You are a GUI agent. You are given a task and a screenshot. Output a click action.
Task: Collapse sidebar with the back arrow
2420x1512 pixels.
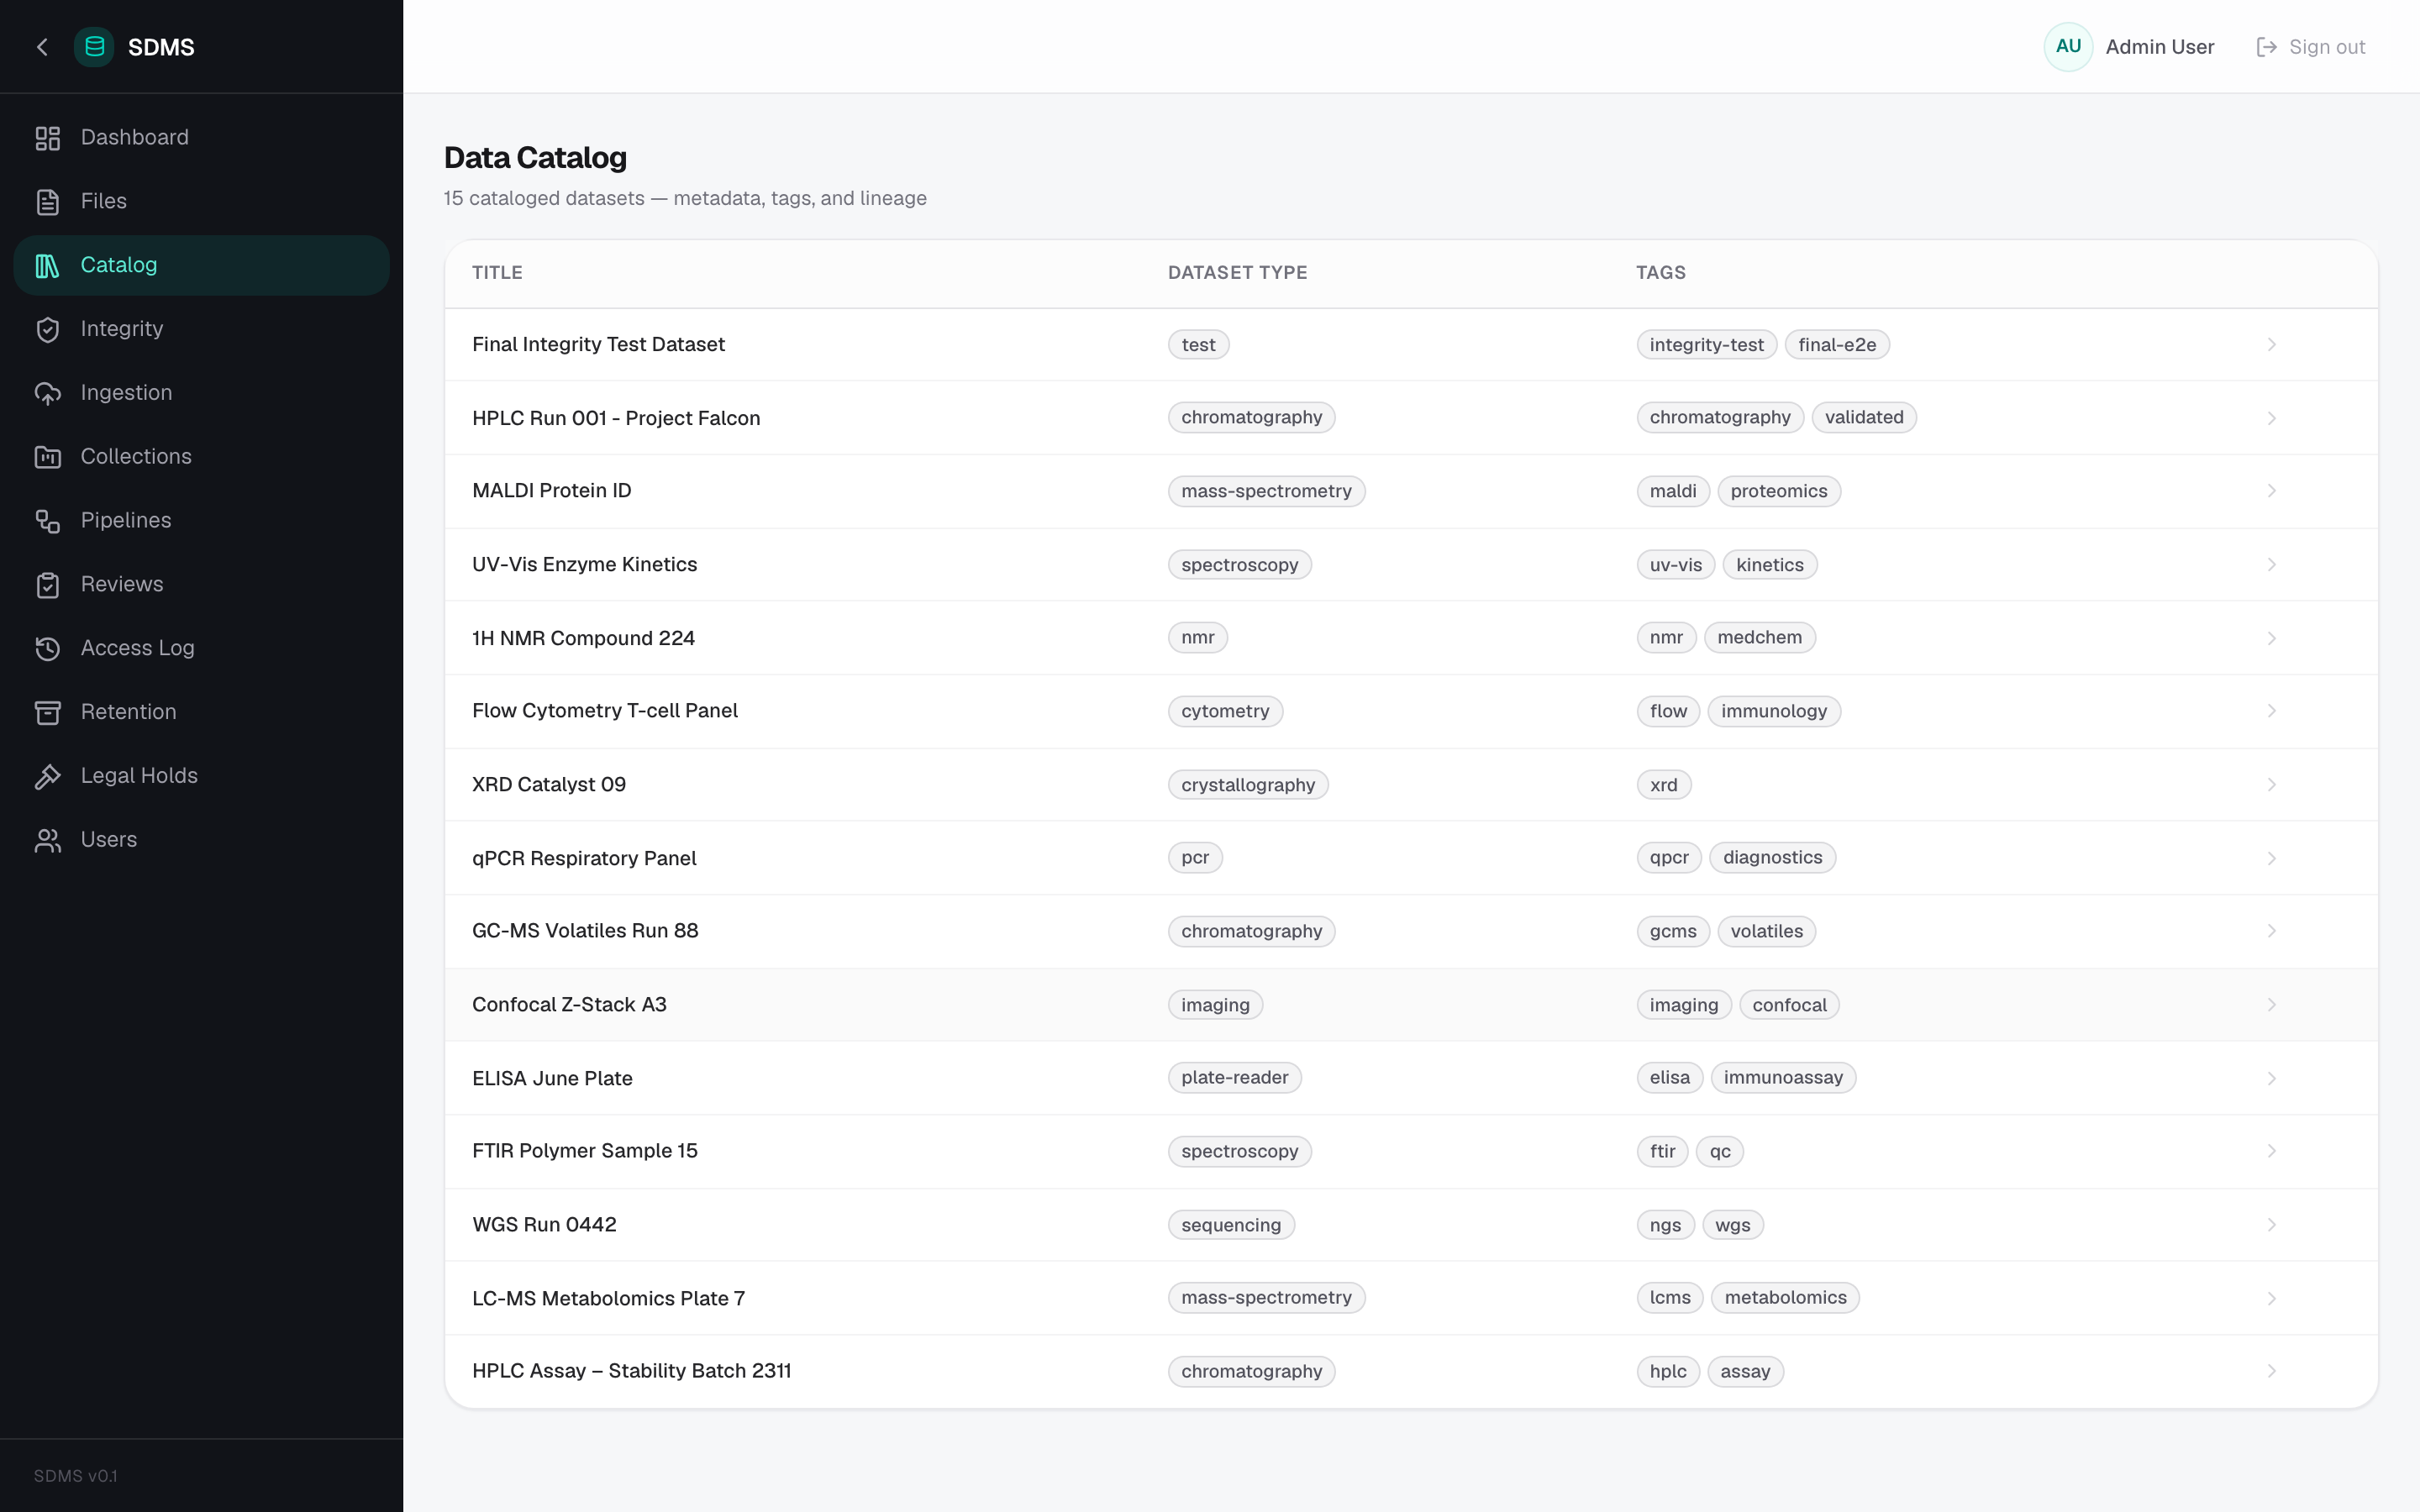click(x=42, y=47)
